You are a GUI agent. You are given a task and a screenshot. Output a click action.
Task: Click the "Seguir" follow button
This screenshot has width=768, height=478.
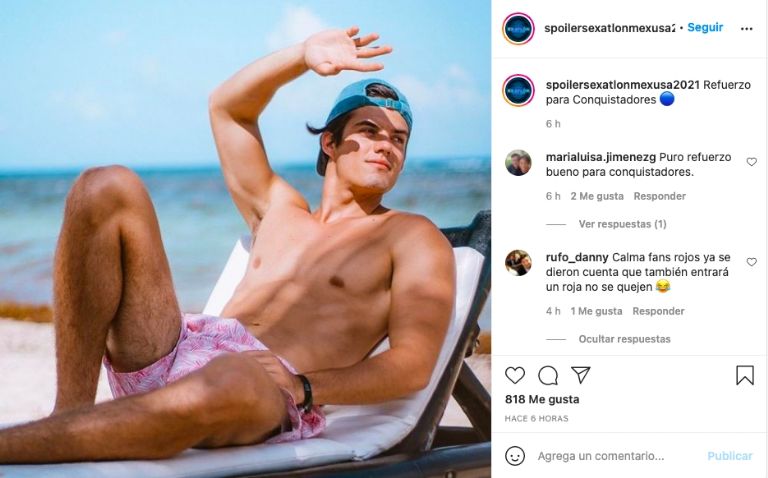pyautogui.click(x=705, y=28)
